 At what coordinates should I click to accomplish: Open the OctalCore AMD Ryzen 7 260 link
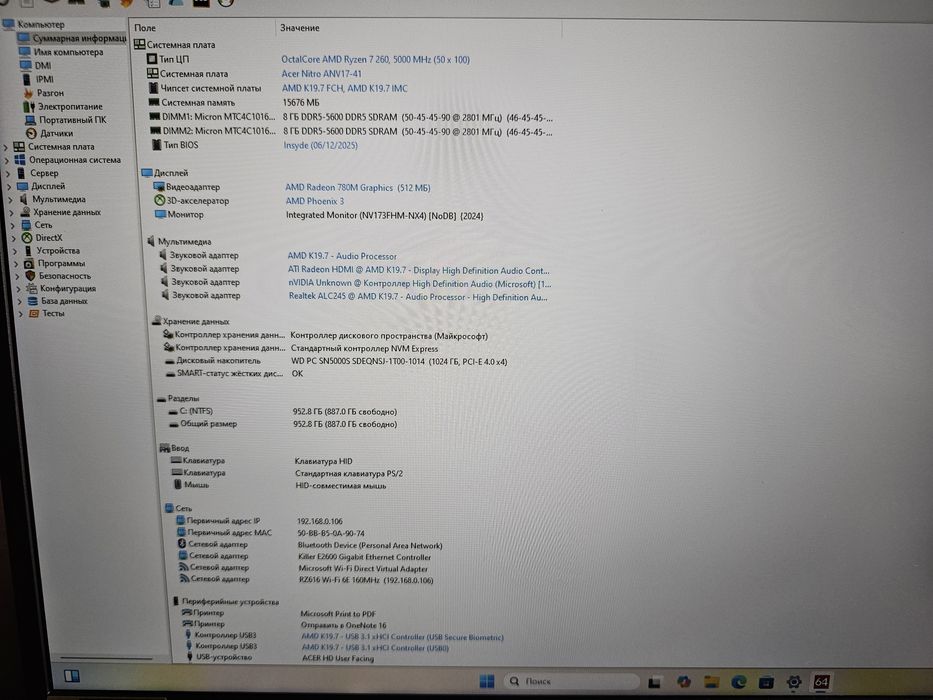pyautogui.click(x=375, y=60)
